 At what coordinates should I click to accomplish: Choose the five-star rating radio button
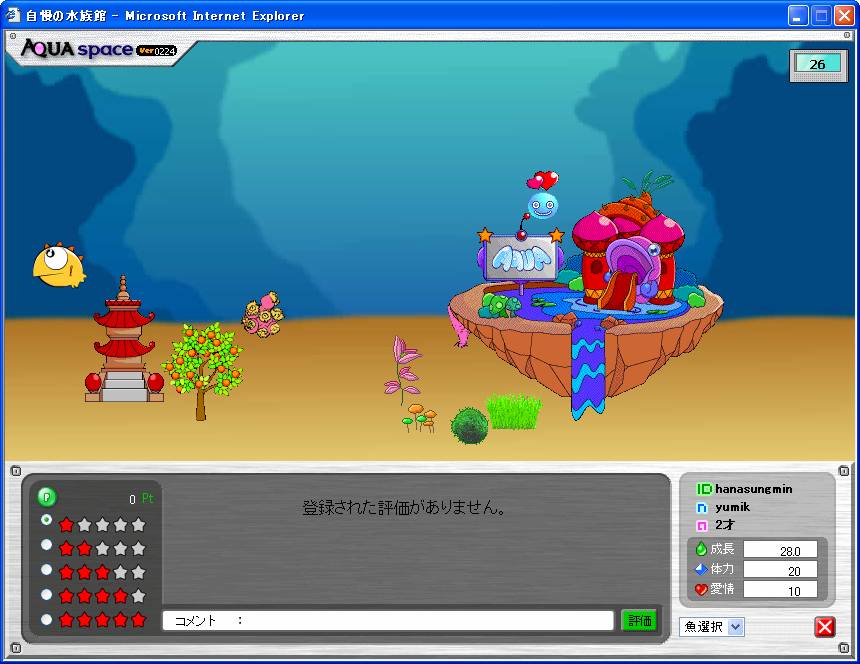point(46,619)
